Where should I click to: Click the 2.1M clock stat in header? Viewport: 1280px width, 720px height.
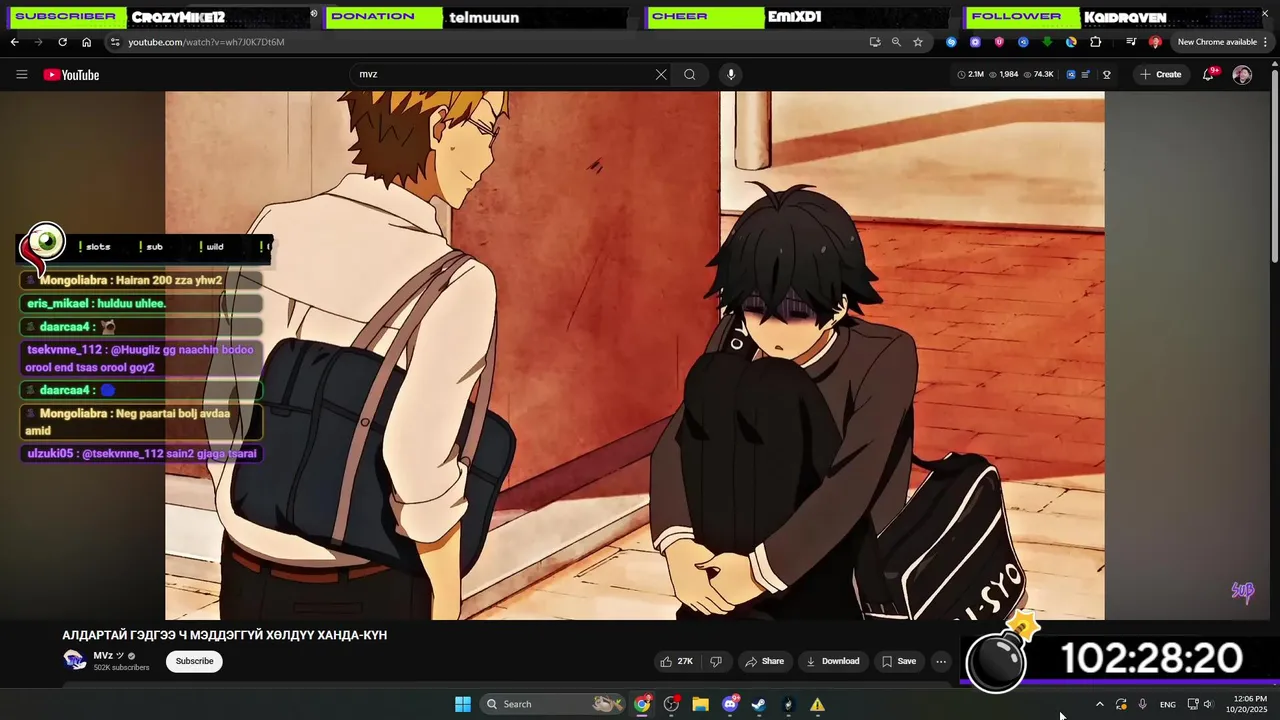[970, 74]
